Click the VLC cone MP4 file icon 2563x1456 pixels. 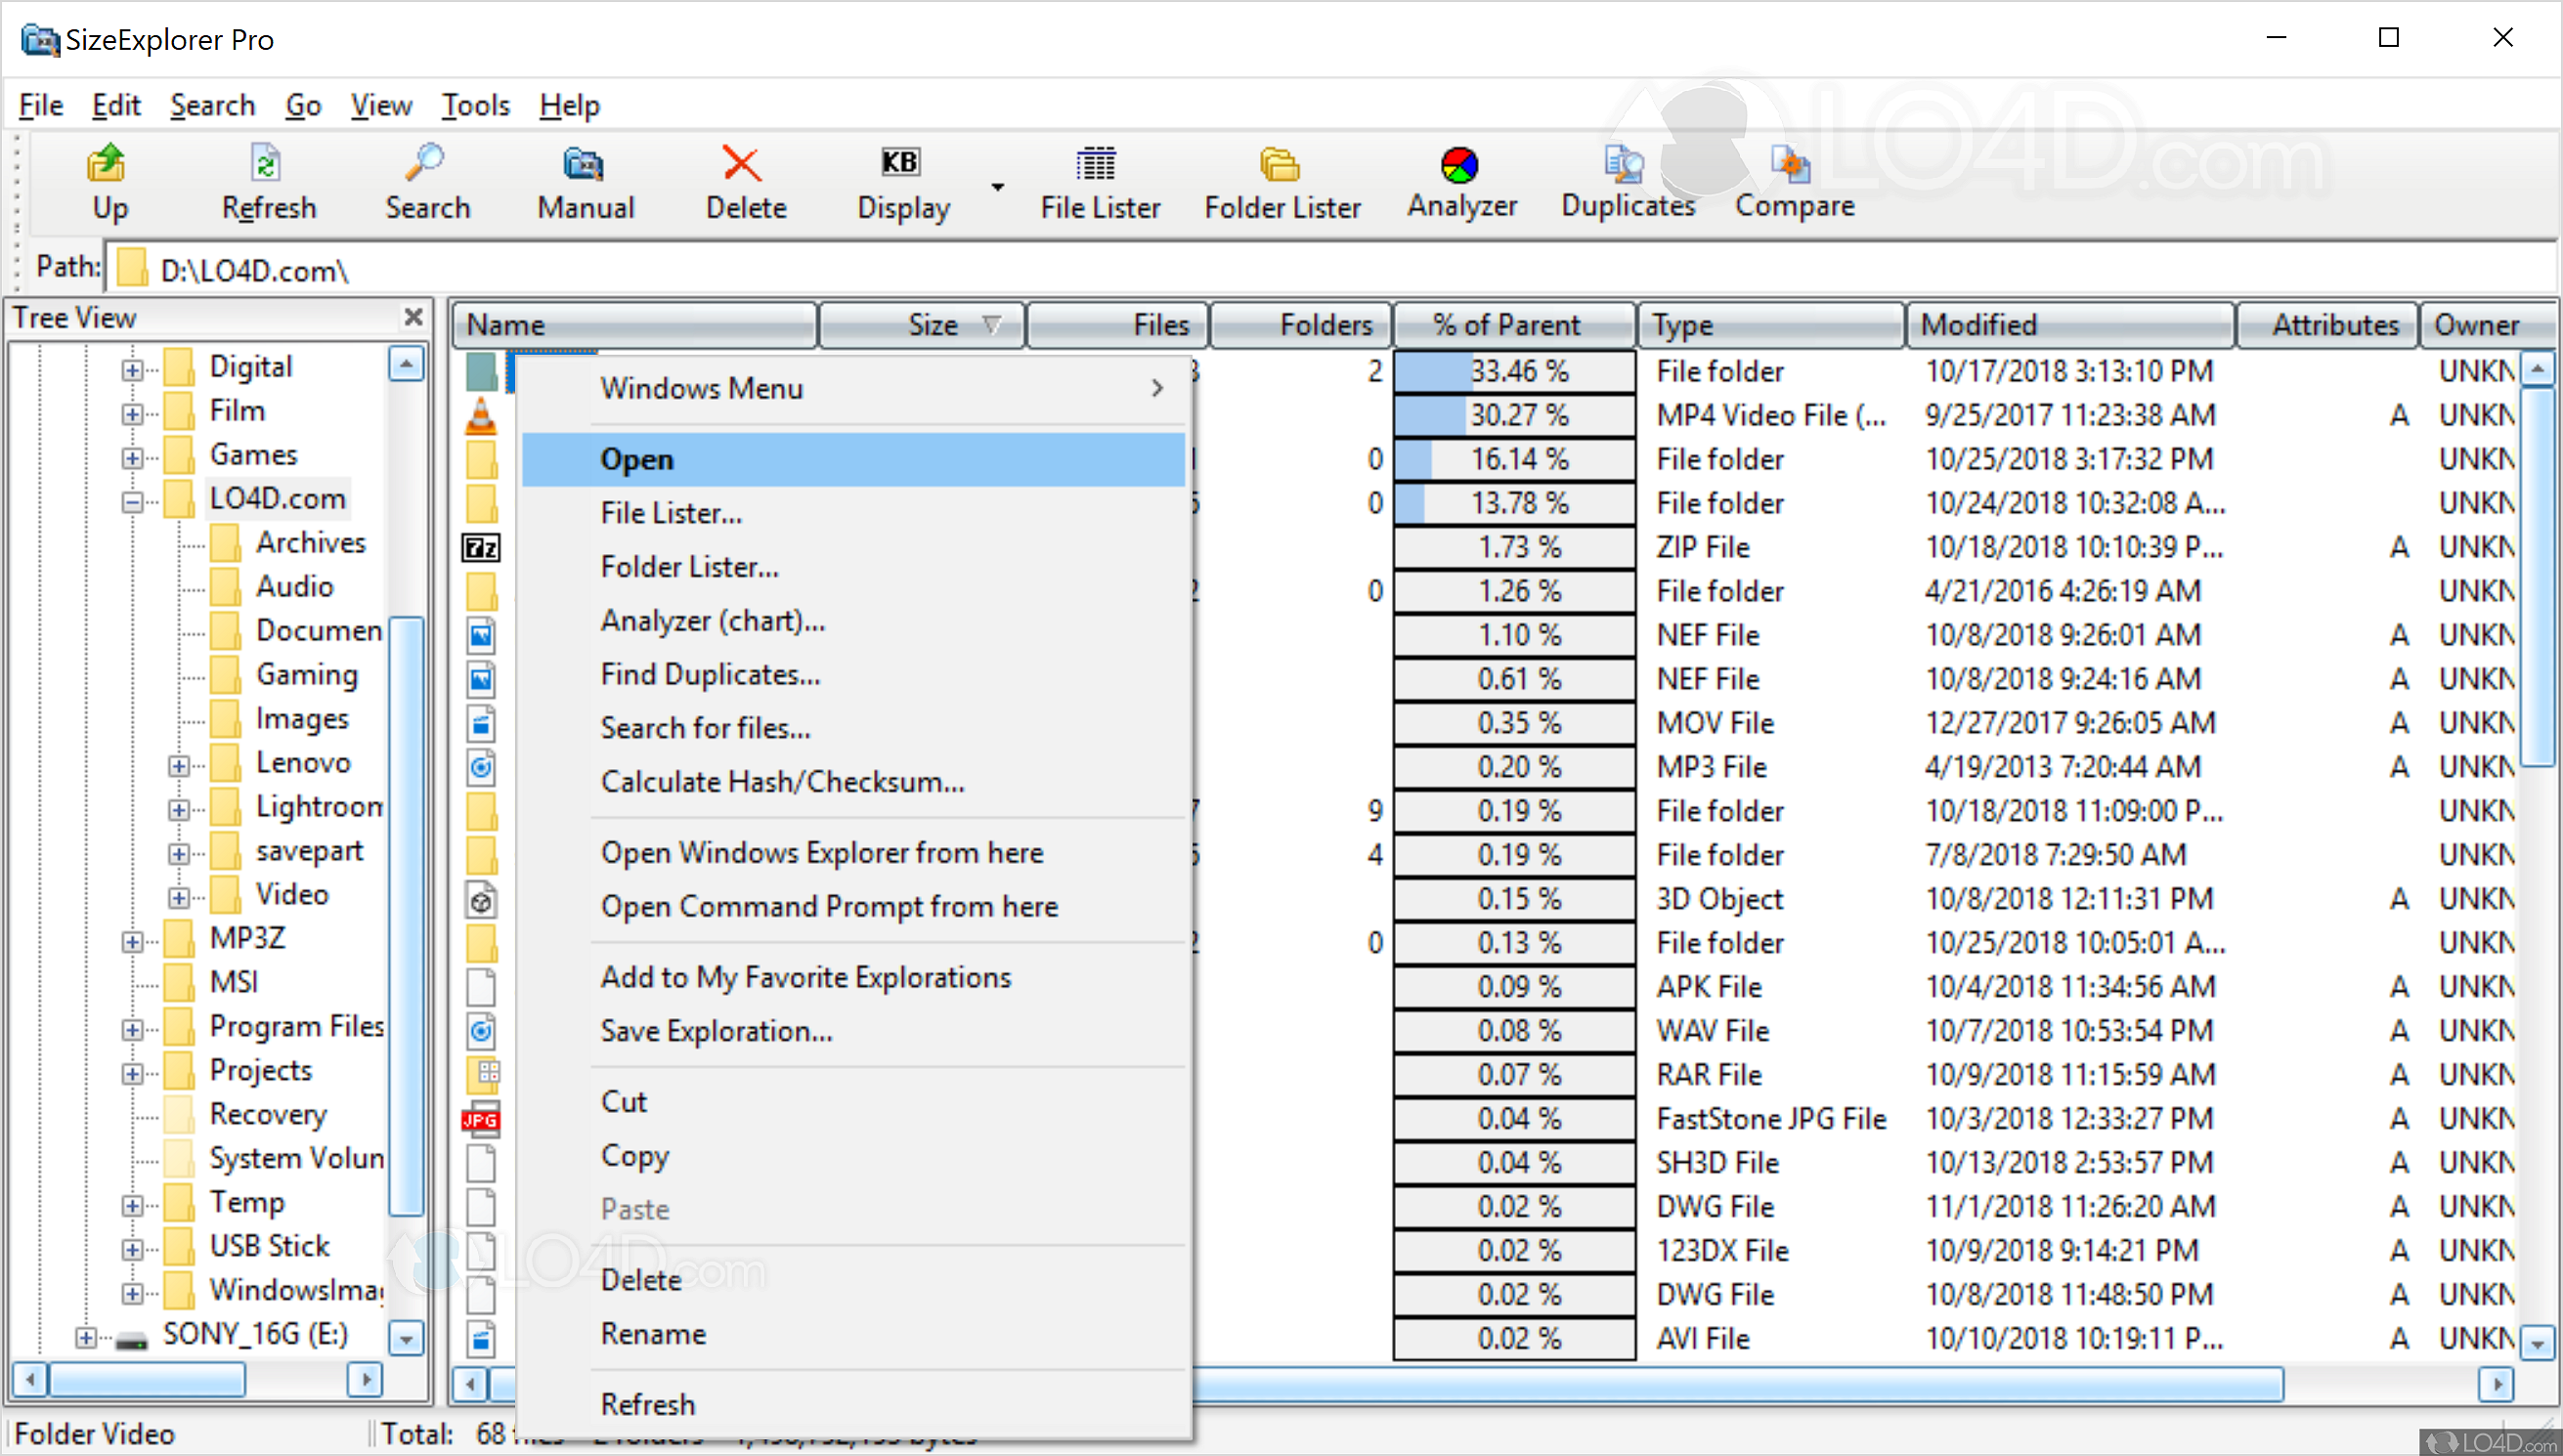[481, 416]
